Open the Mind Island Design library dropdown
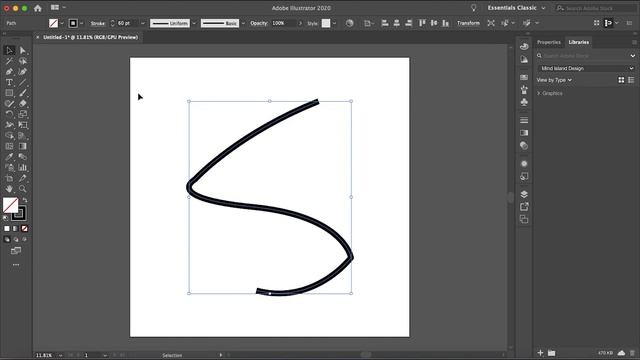The height and width of the screenshot is (360, 640). pos(586,68)
